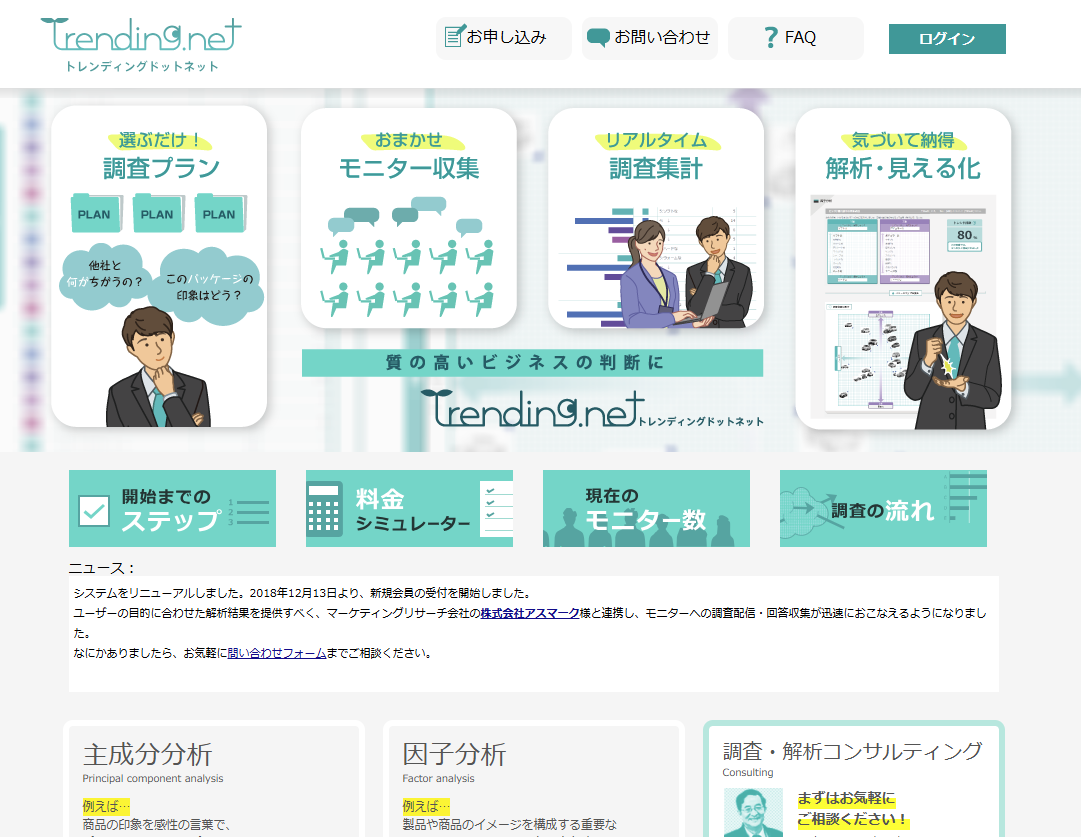The height and width of the screenshot is (837, 1081).
Task: Open the FAQ page
Action: point(796,38)
